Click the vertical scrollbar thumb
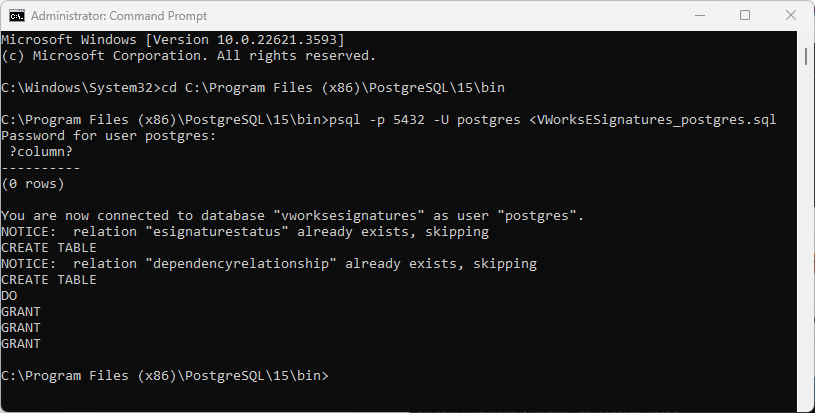Image resolution: width=815 pixels, height=413 pixels. [x=806, y=57]
